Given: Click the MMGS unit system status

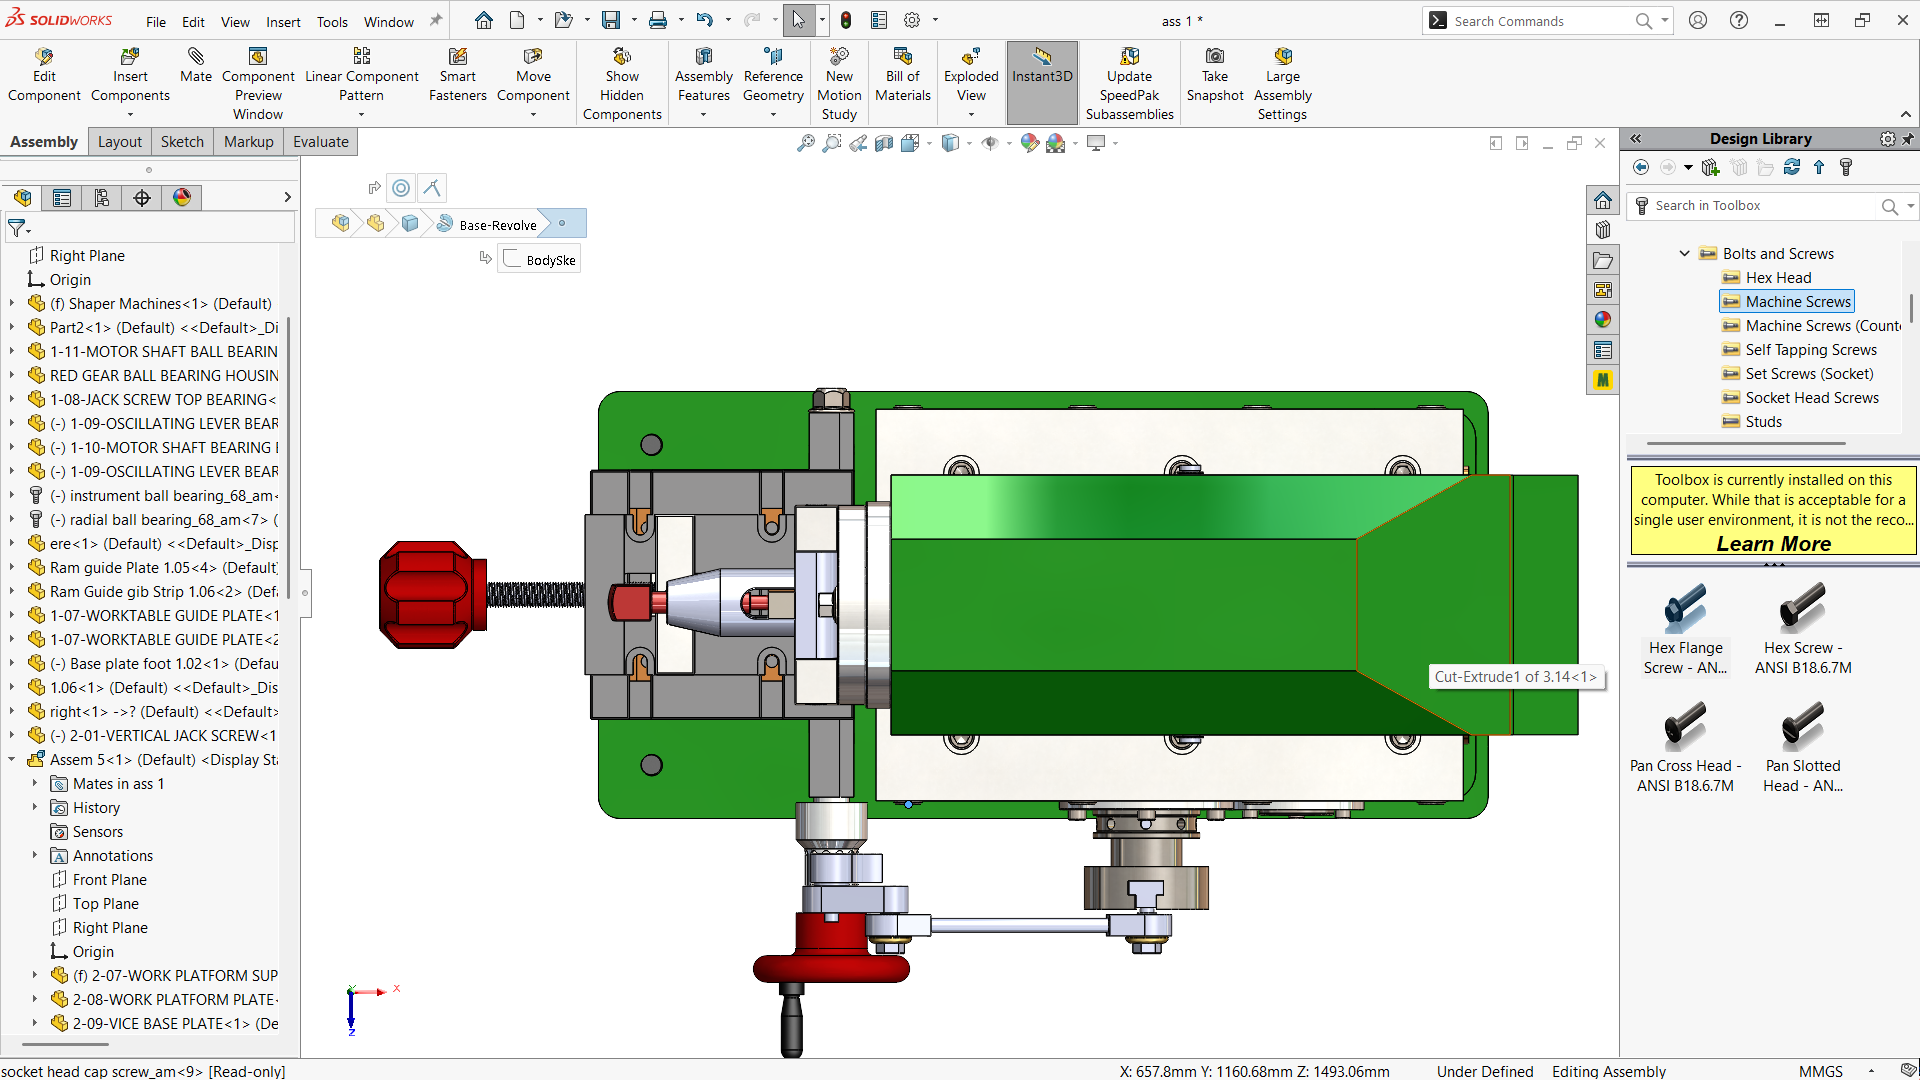Looking at the screenshot, I should tap(1820, 1071).
